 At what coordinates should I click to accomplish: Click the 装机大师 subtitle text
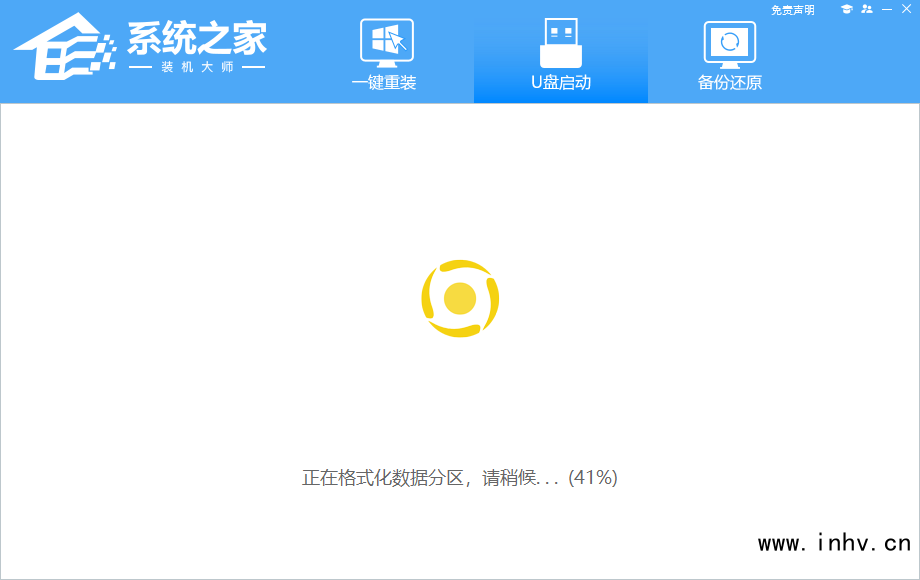pyautogui.click(x=197, y=67)
